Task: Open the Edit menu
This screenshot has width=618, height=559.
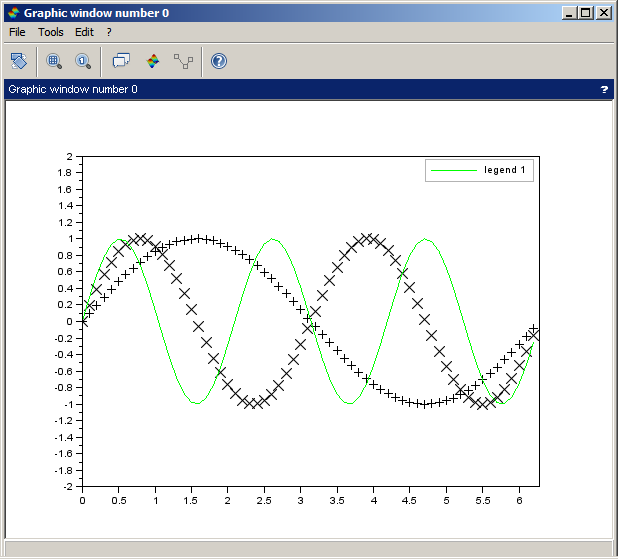Action: click(84, 32)
